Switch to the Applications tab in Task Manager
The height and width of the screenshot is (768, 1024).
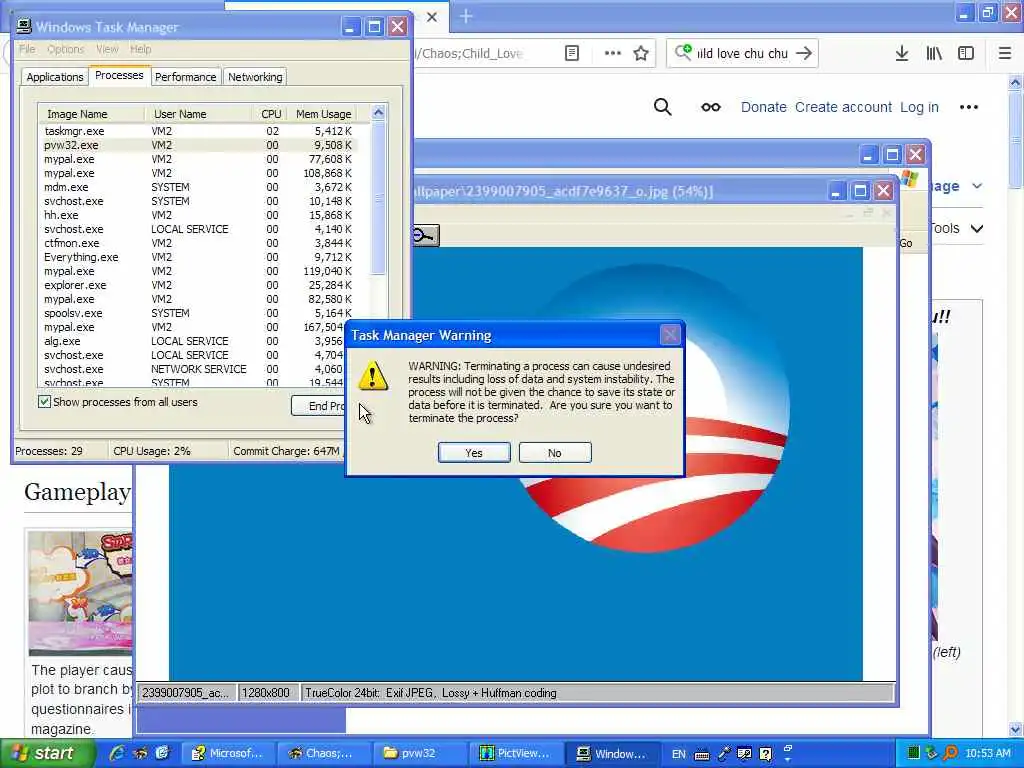point(55,77)
